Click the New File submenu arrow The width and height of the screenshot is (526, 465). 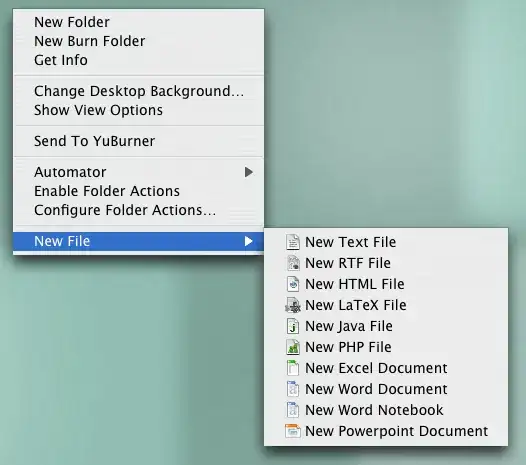pyautogui.click(x=249, y=241)
